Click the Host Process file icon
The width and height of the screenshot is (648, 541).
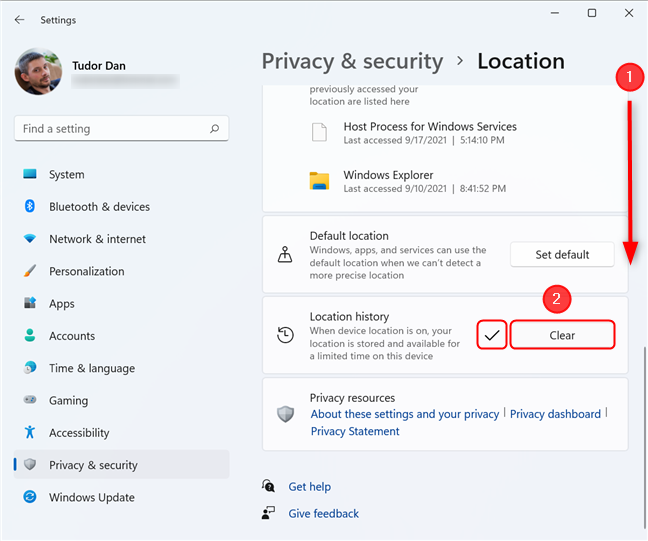319,132
